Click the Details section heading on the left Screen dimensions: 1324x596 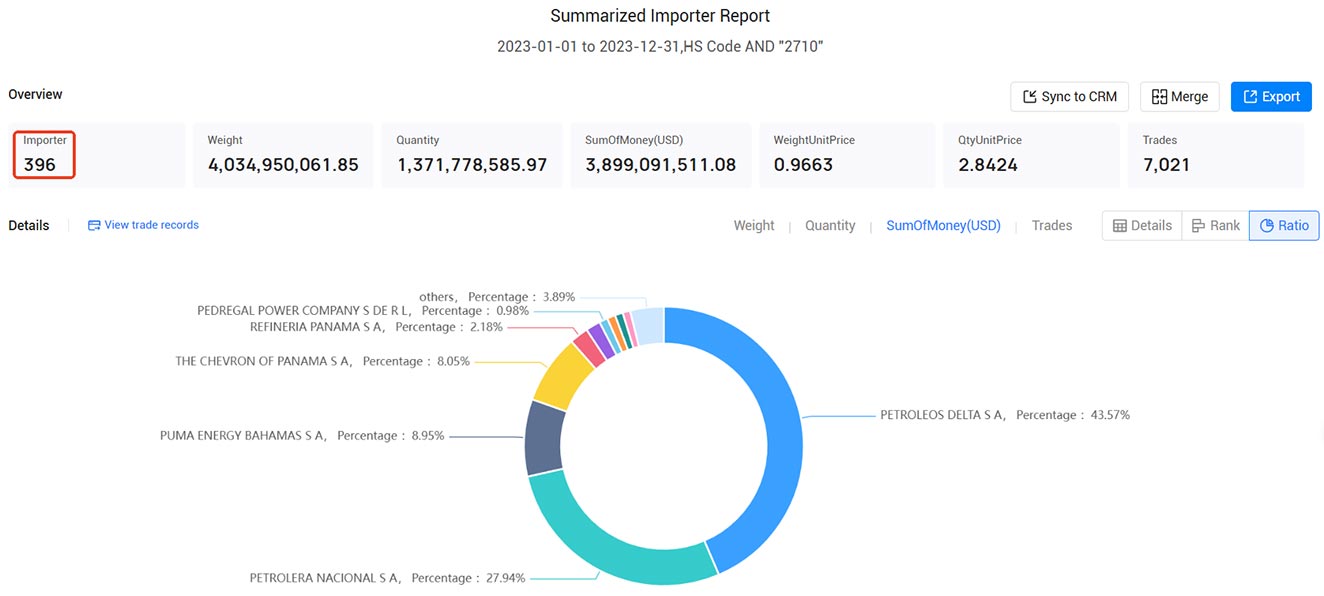[29, 226]
